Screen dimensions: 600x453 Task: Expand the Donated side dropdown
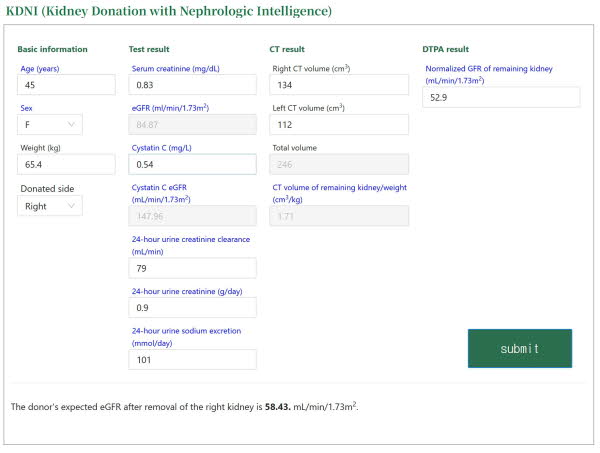(50, 205)
